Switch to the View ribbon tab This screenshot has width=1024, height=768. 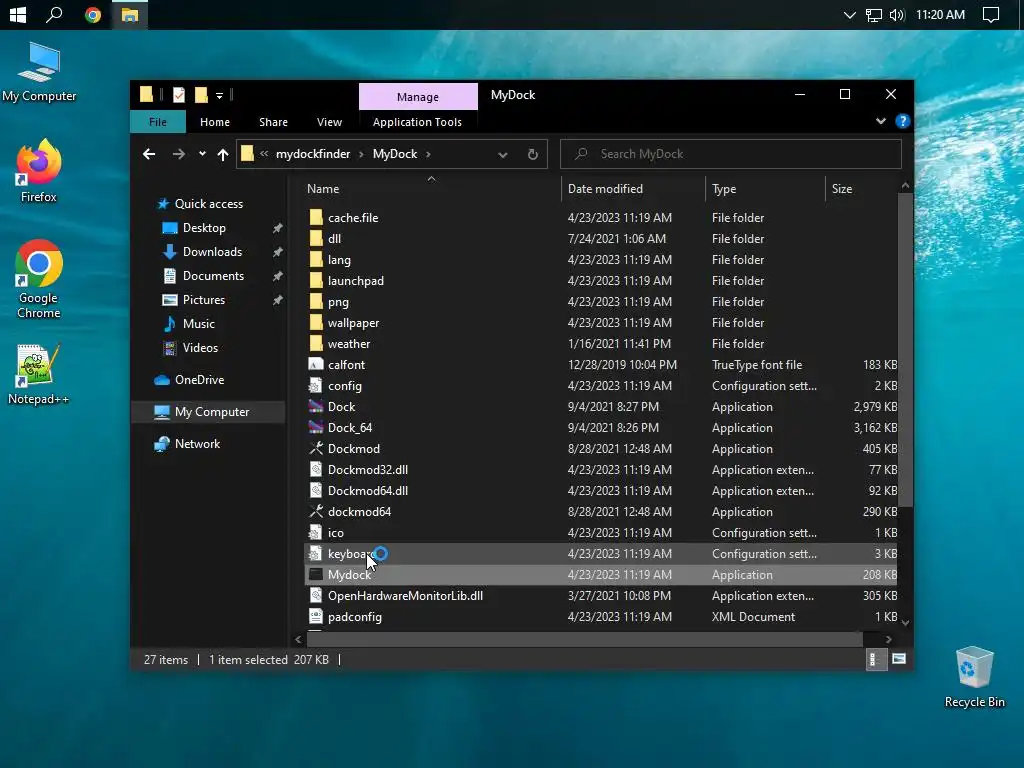click(x=329, y=122)
